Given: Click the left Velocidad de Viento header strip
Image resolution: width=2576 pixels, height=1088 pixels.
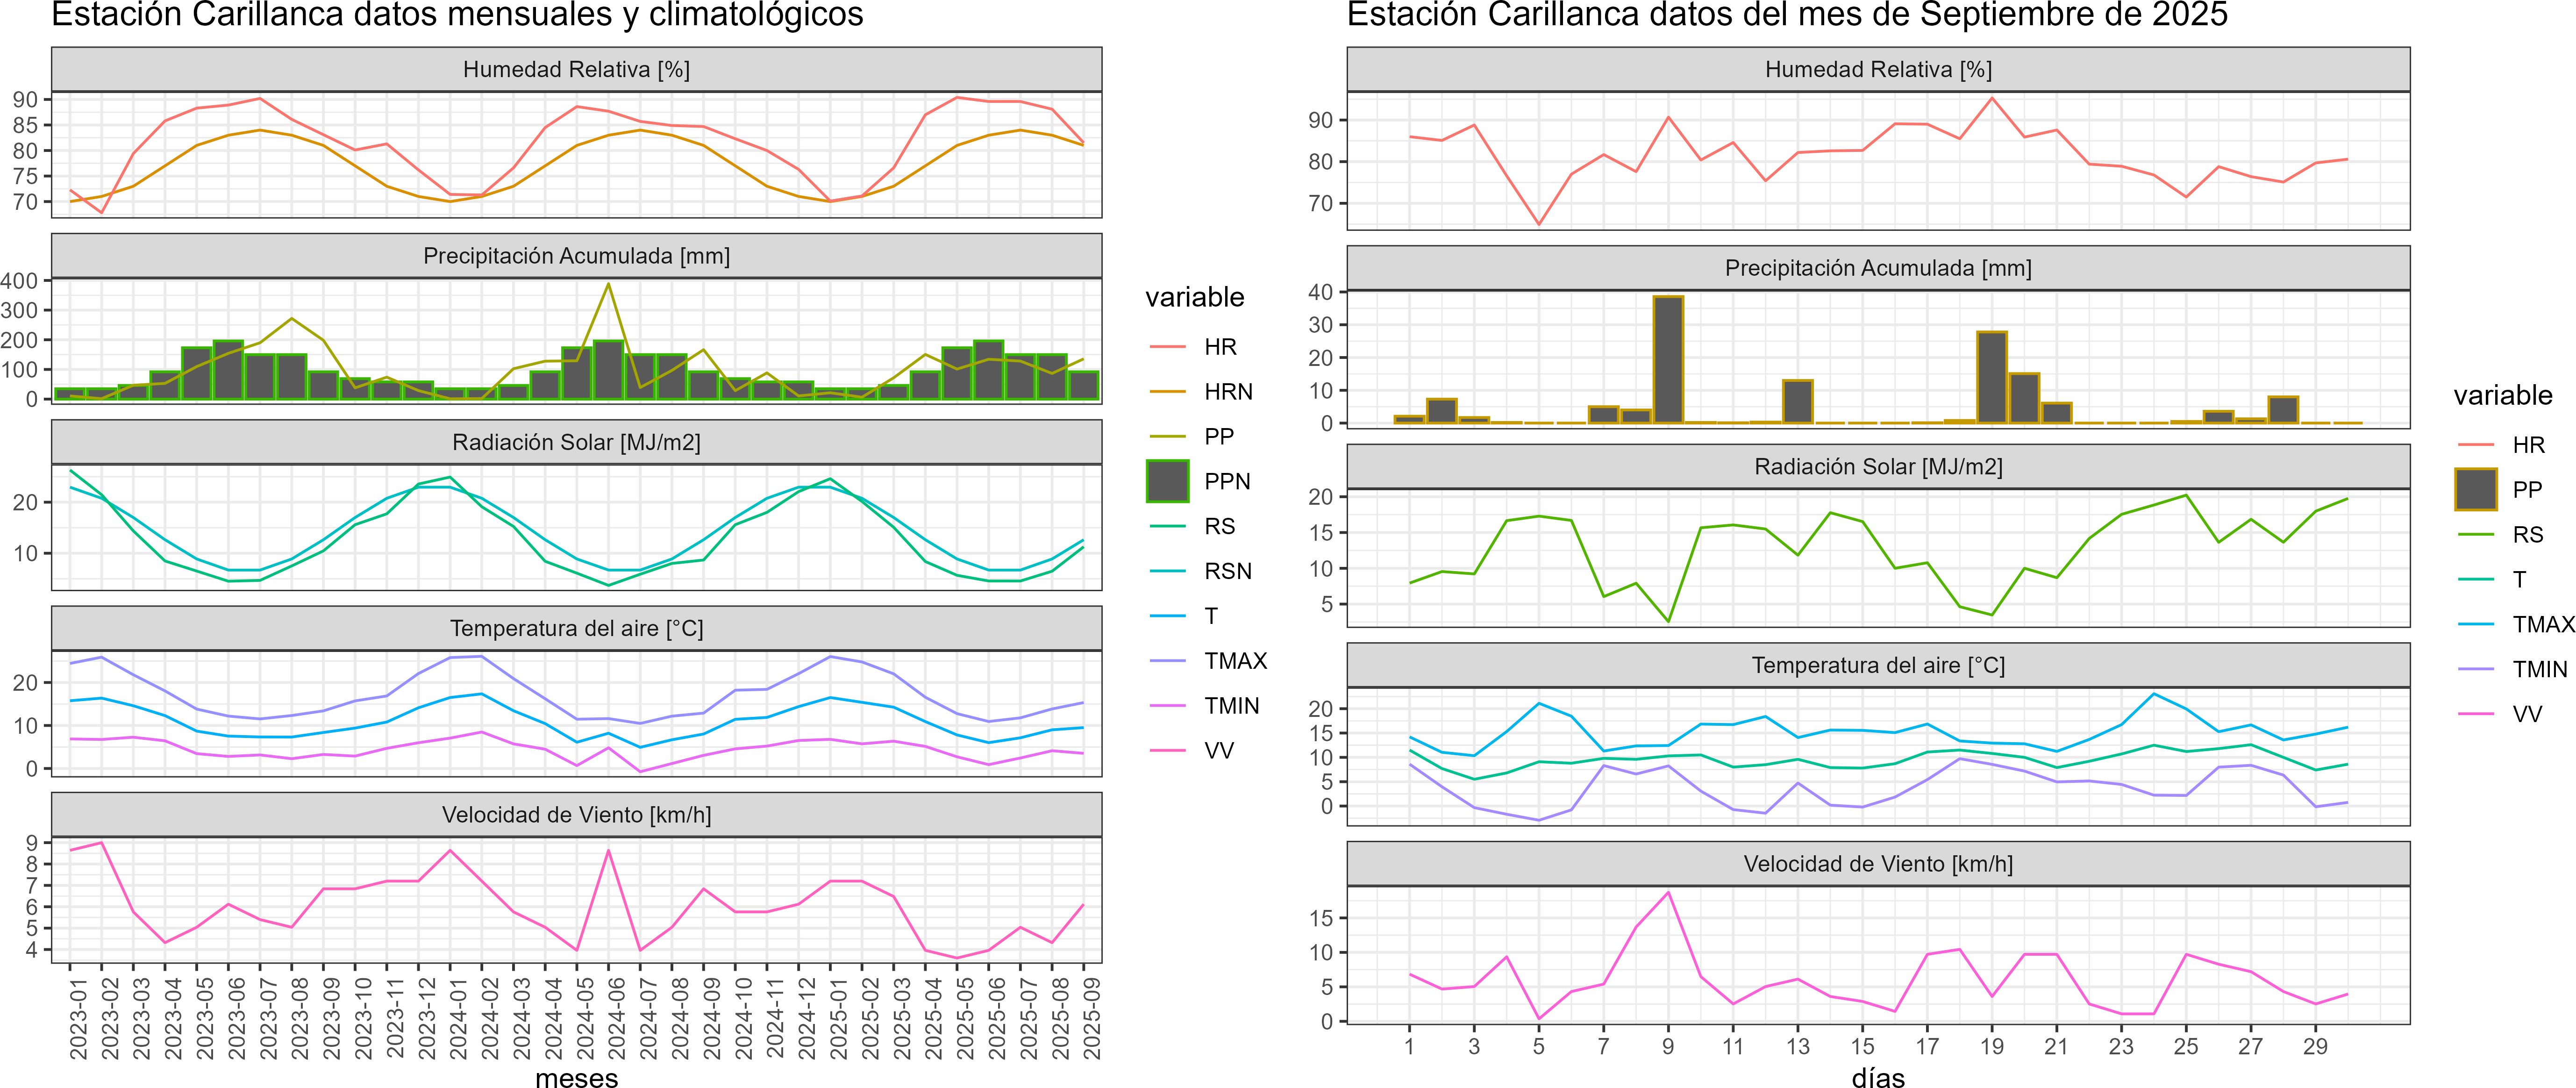Looking at the screenshot, I should click(576, 814).
